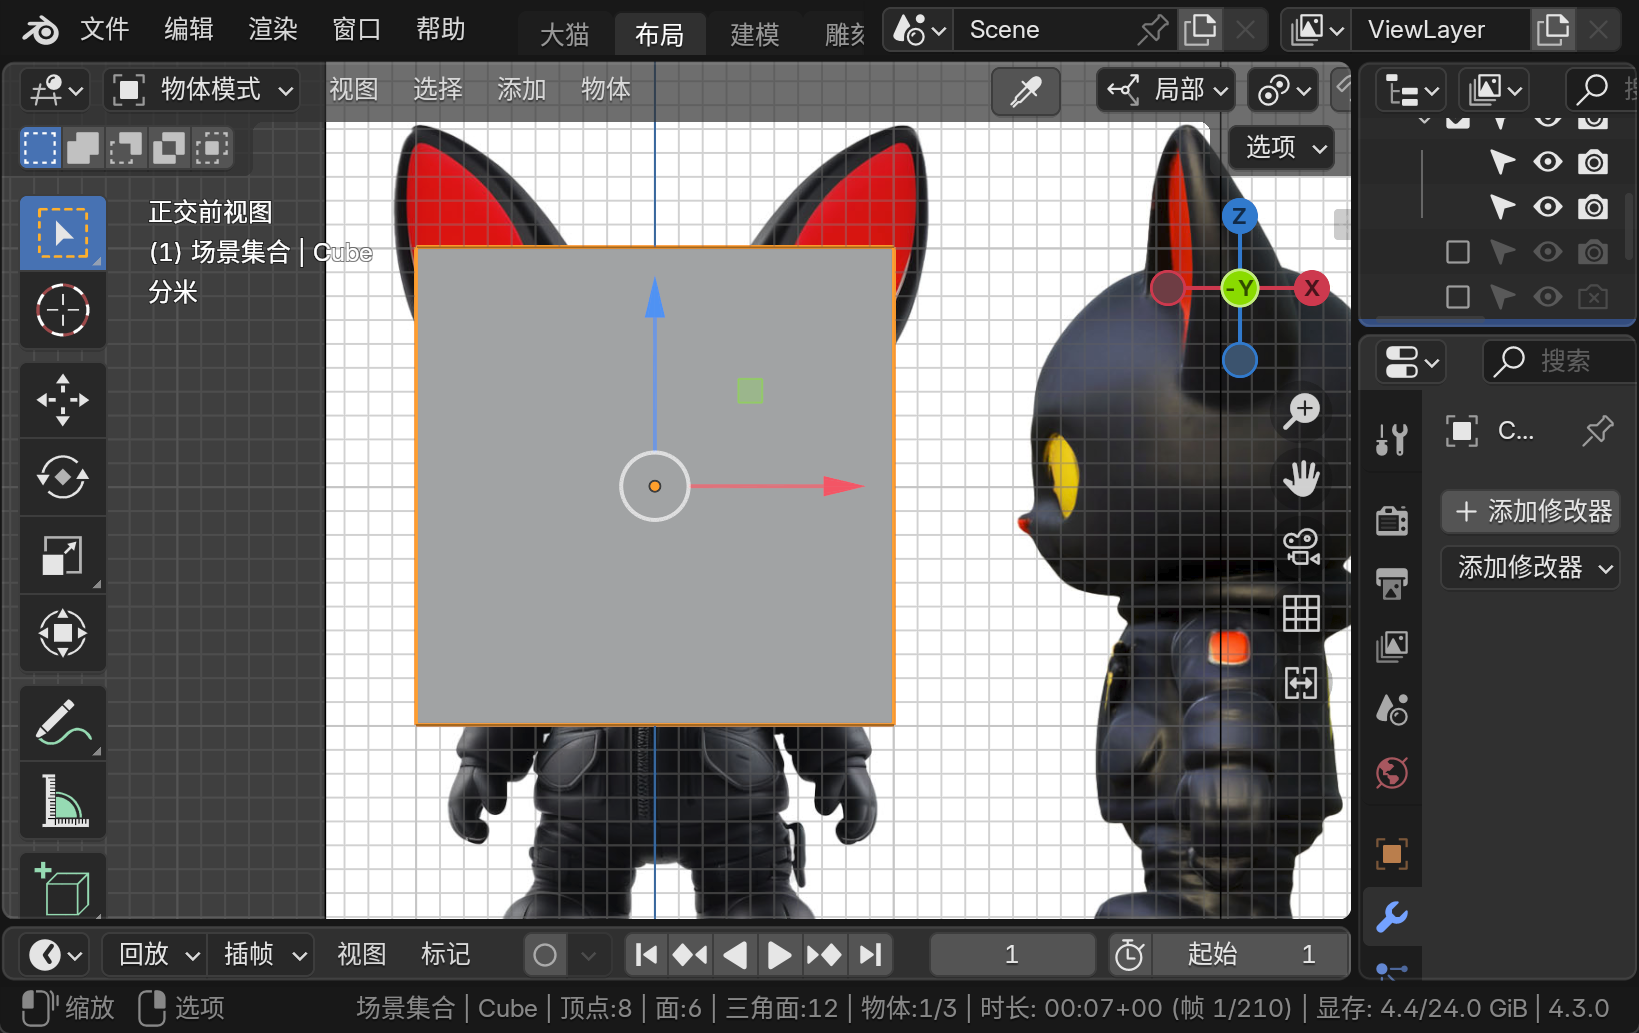Enable render via the crossed-out camera icon

coord(1593,297)
